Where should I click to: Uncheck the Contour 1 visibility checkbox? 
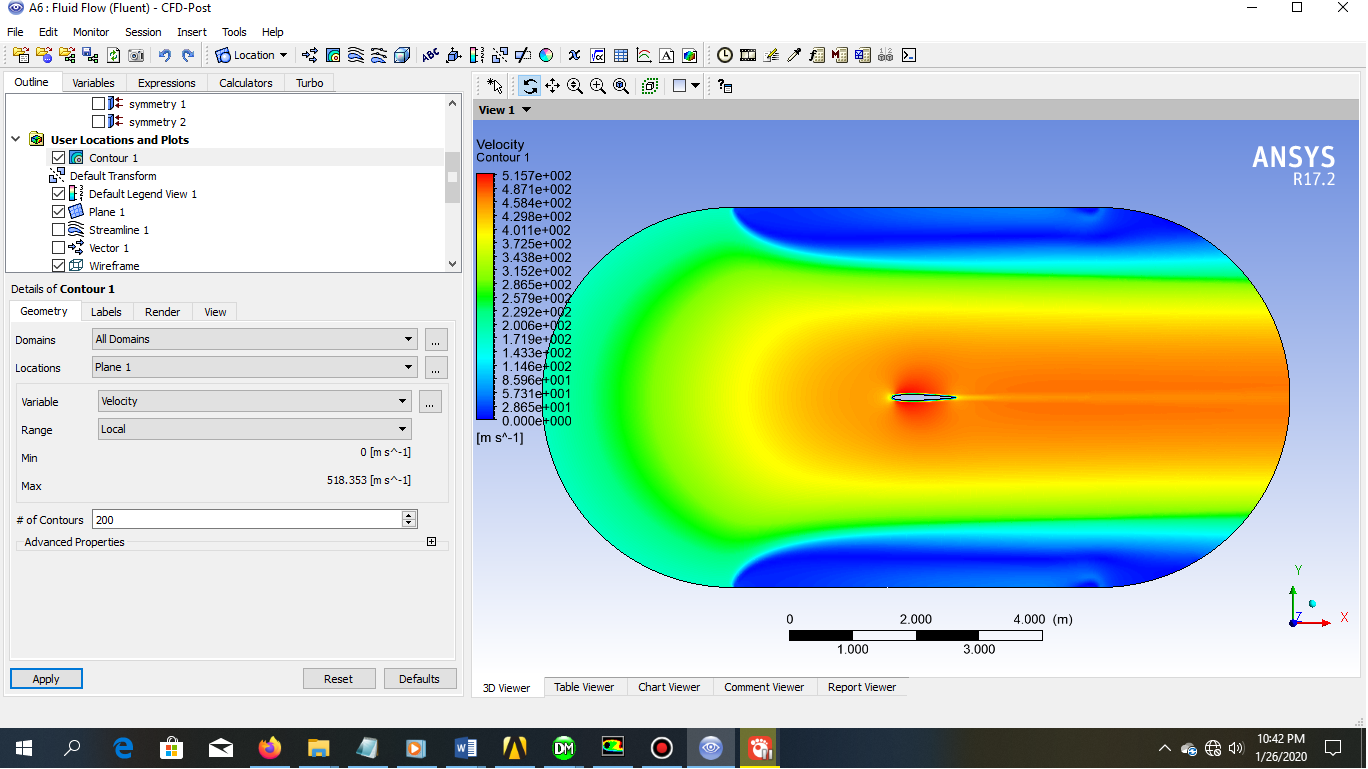pyautogui.click(x=58, y=158)
